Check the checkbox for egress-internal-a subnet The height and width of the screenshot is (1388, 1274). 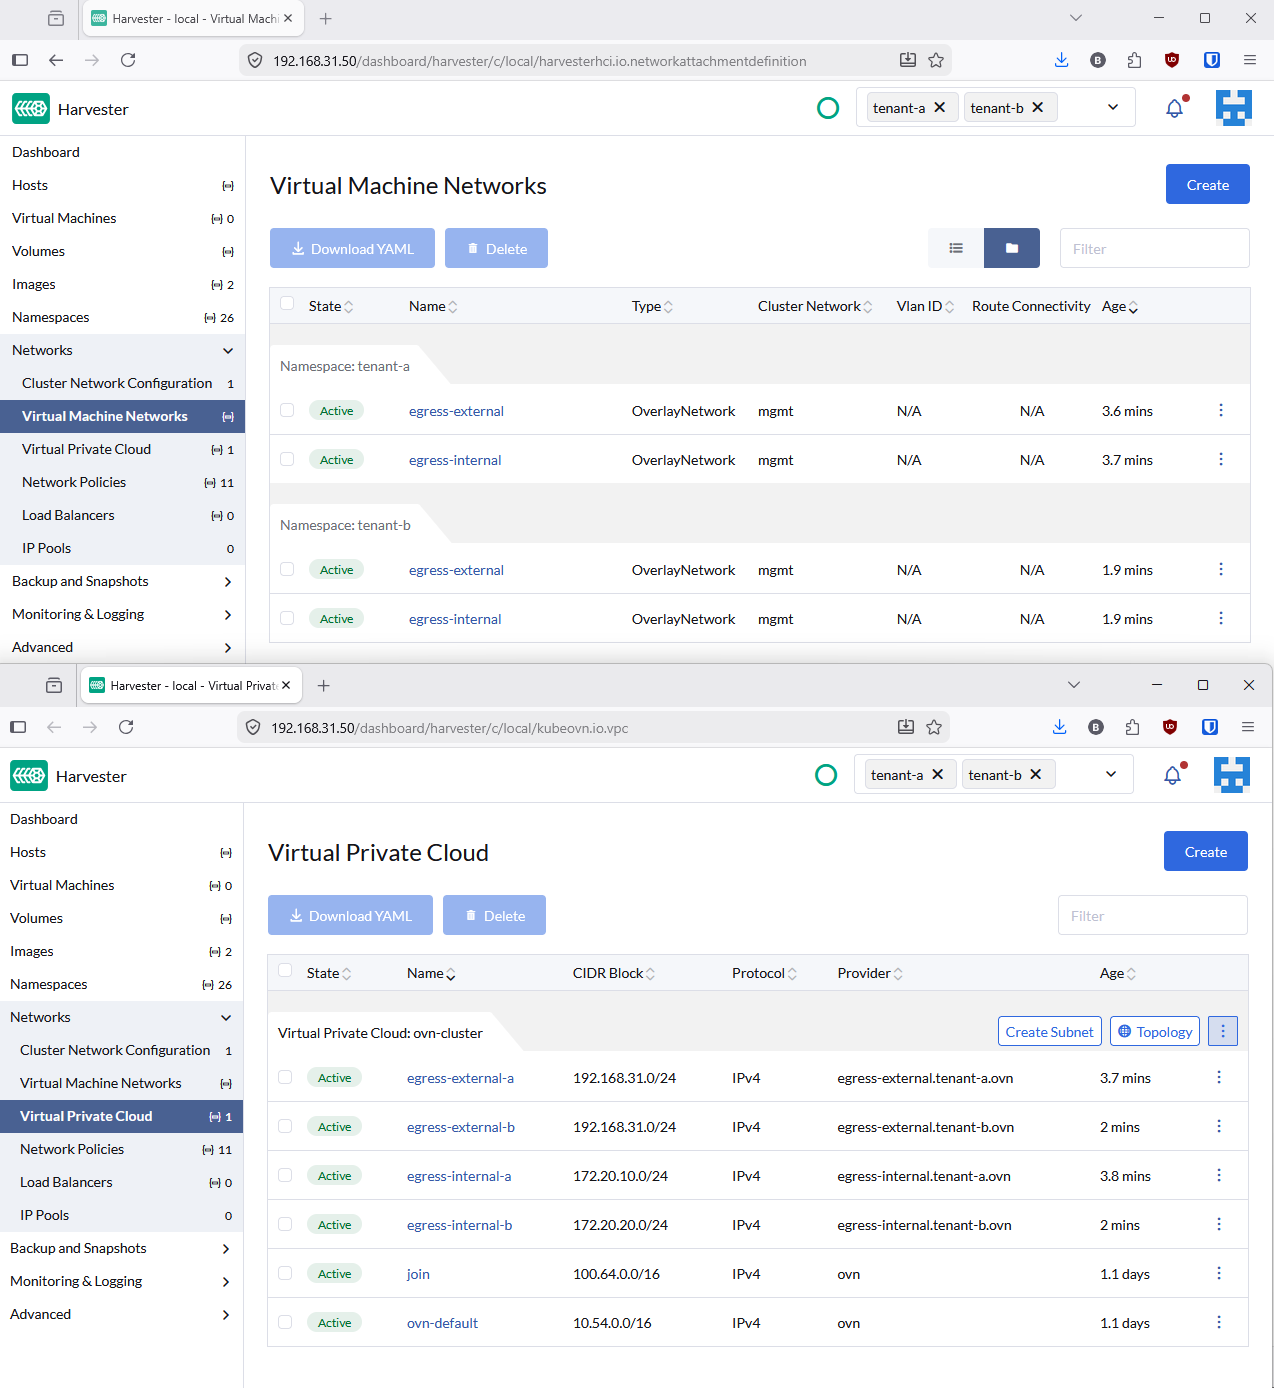point(285,1175)
